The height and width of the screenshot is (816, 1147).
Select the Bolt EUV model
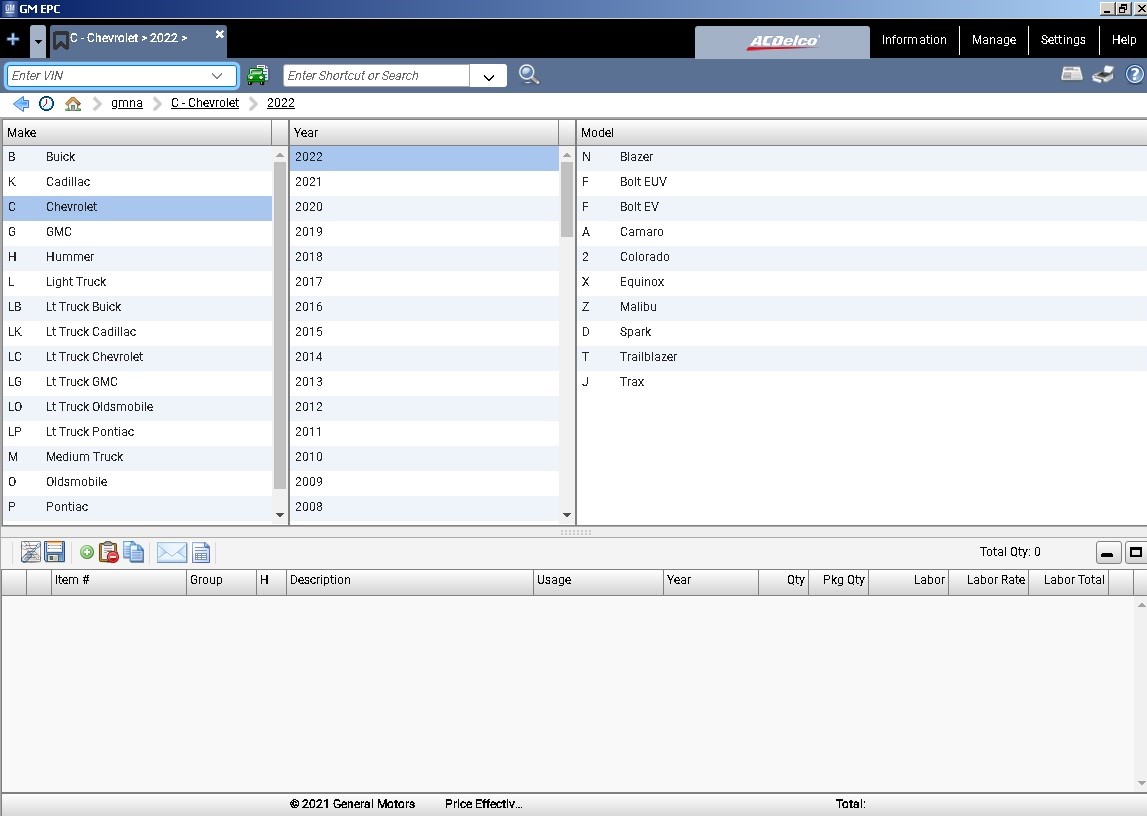pos(862,182)
